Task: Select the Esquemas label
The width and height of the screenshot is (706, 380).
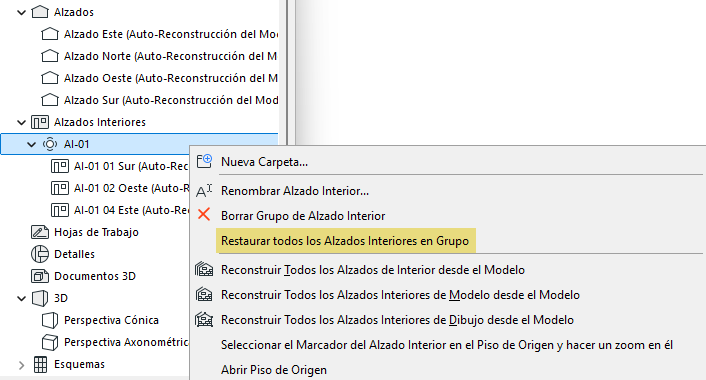Action: point(79,364)
